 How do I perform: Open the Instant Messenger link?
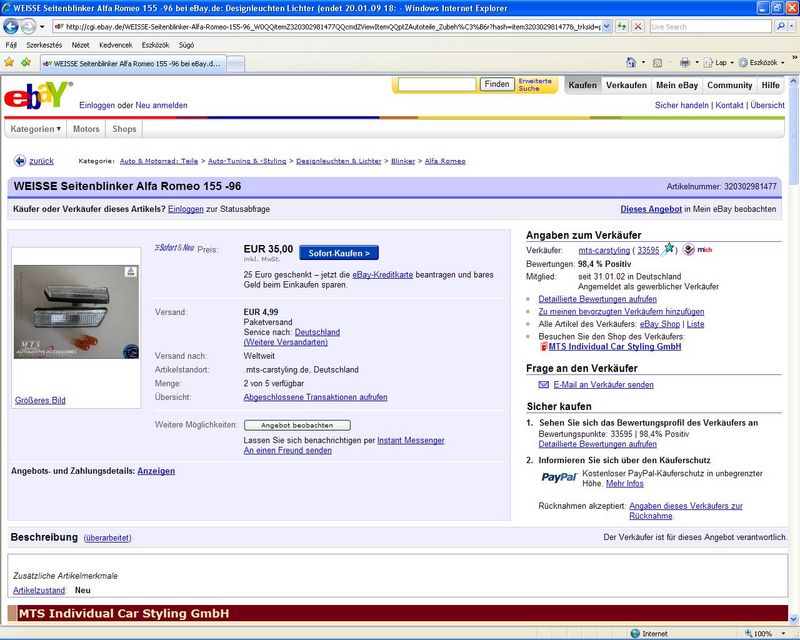411,440
